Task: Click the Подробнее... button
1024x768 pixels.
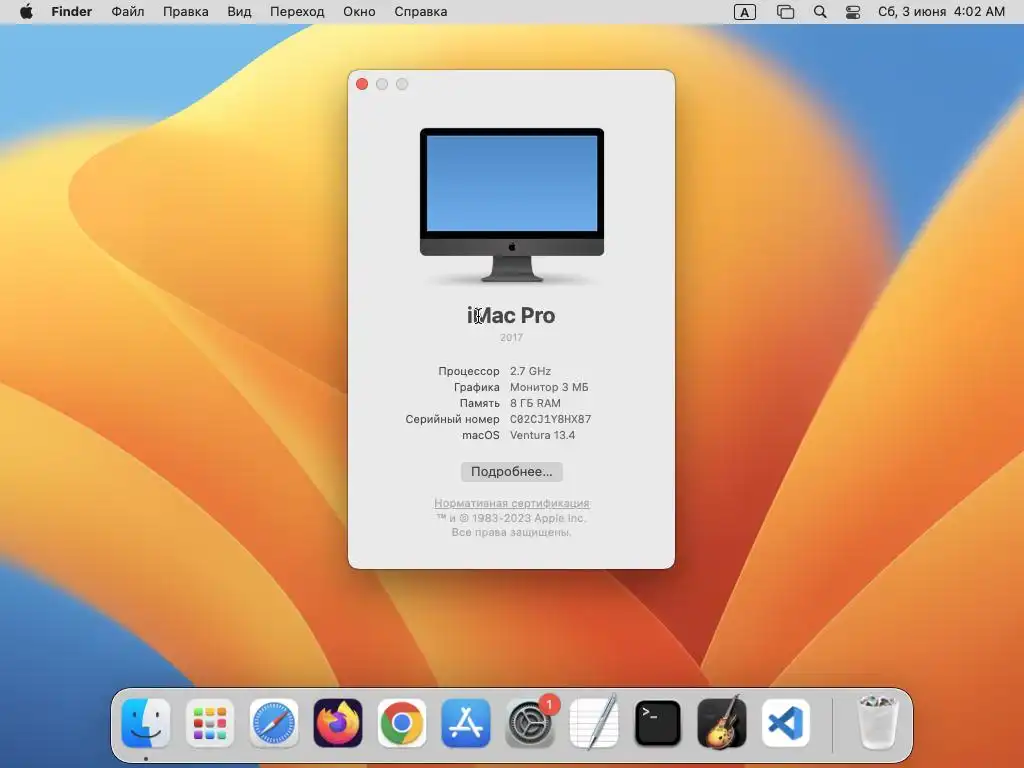Action: (511, 472)
